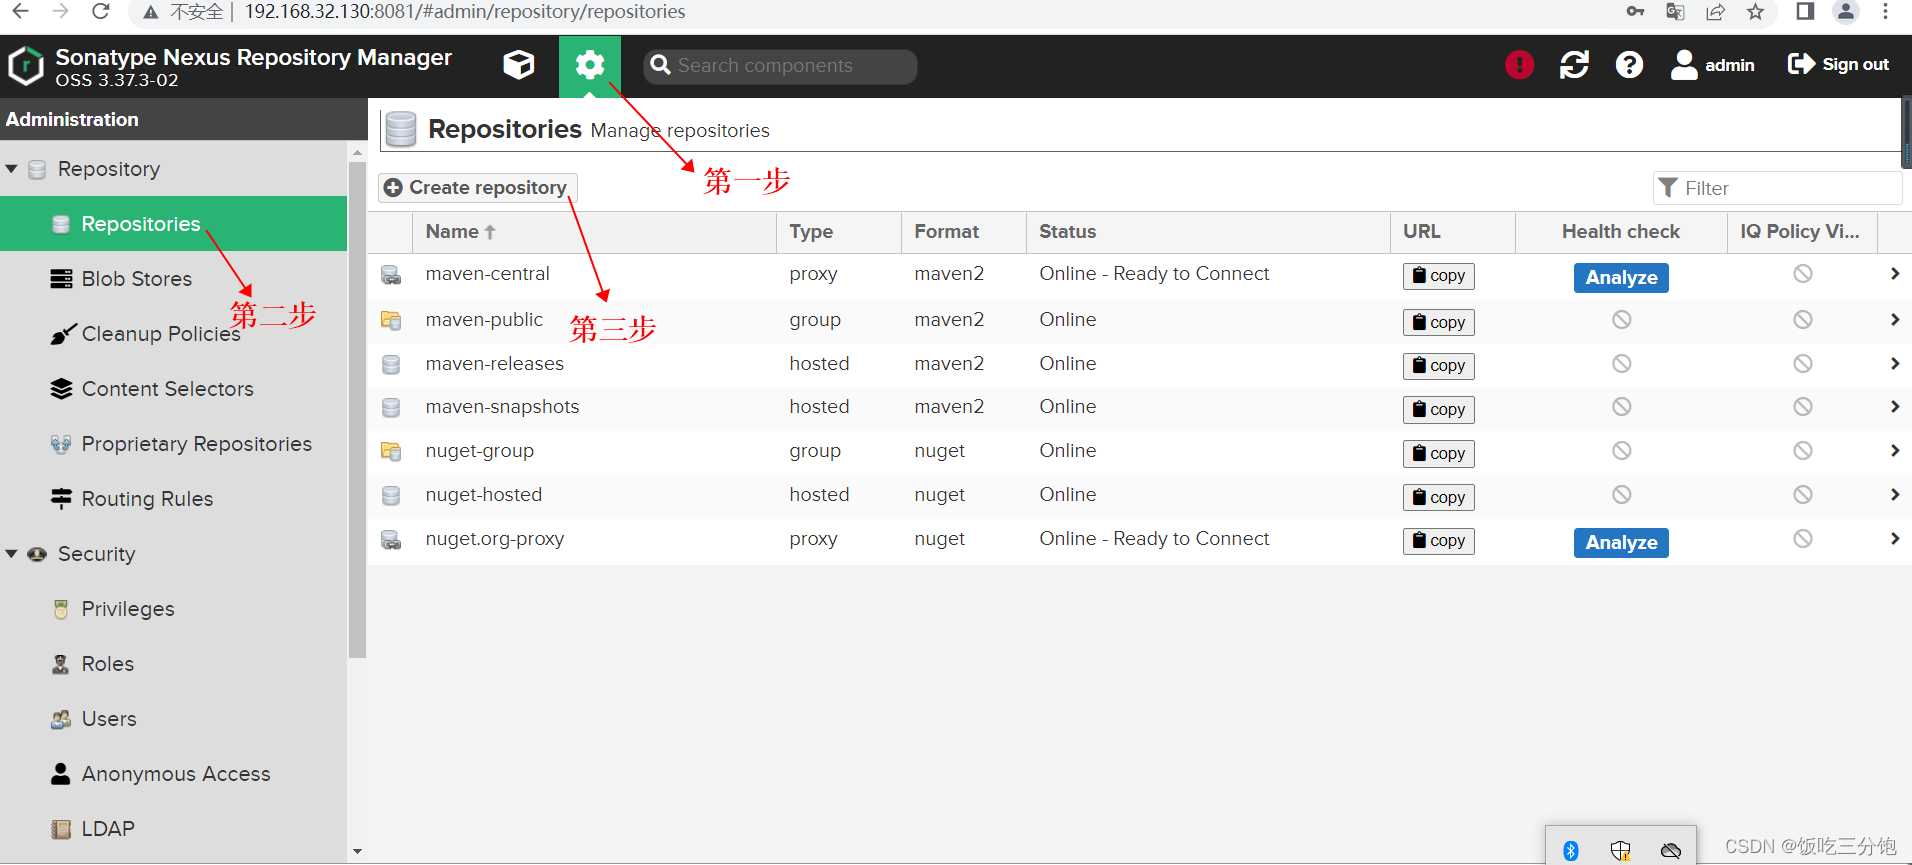Open the Administration gear icon

[x=590, y=65]
